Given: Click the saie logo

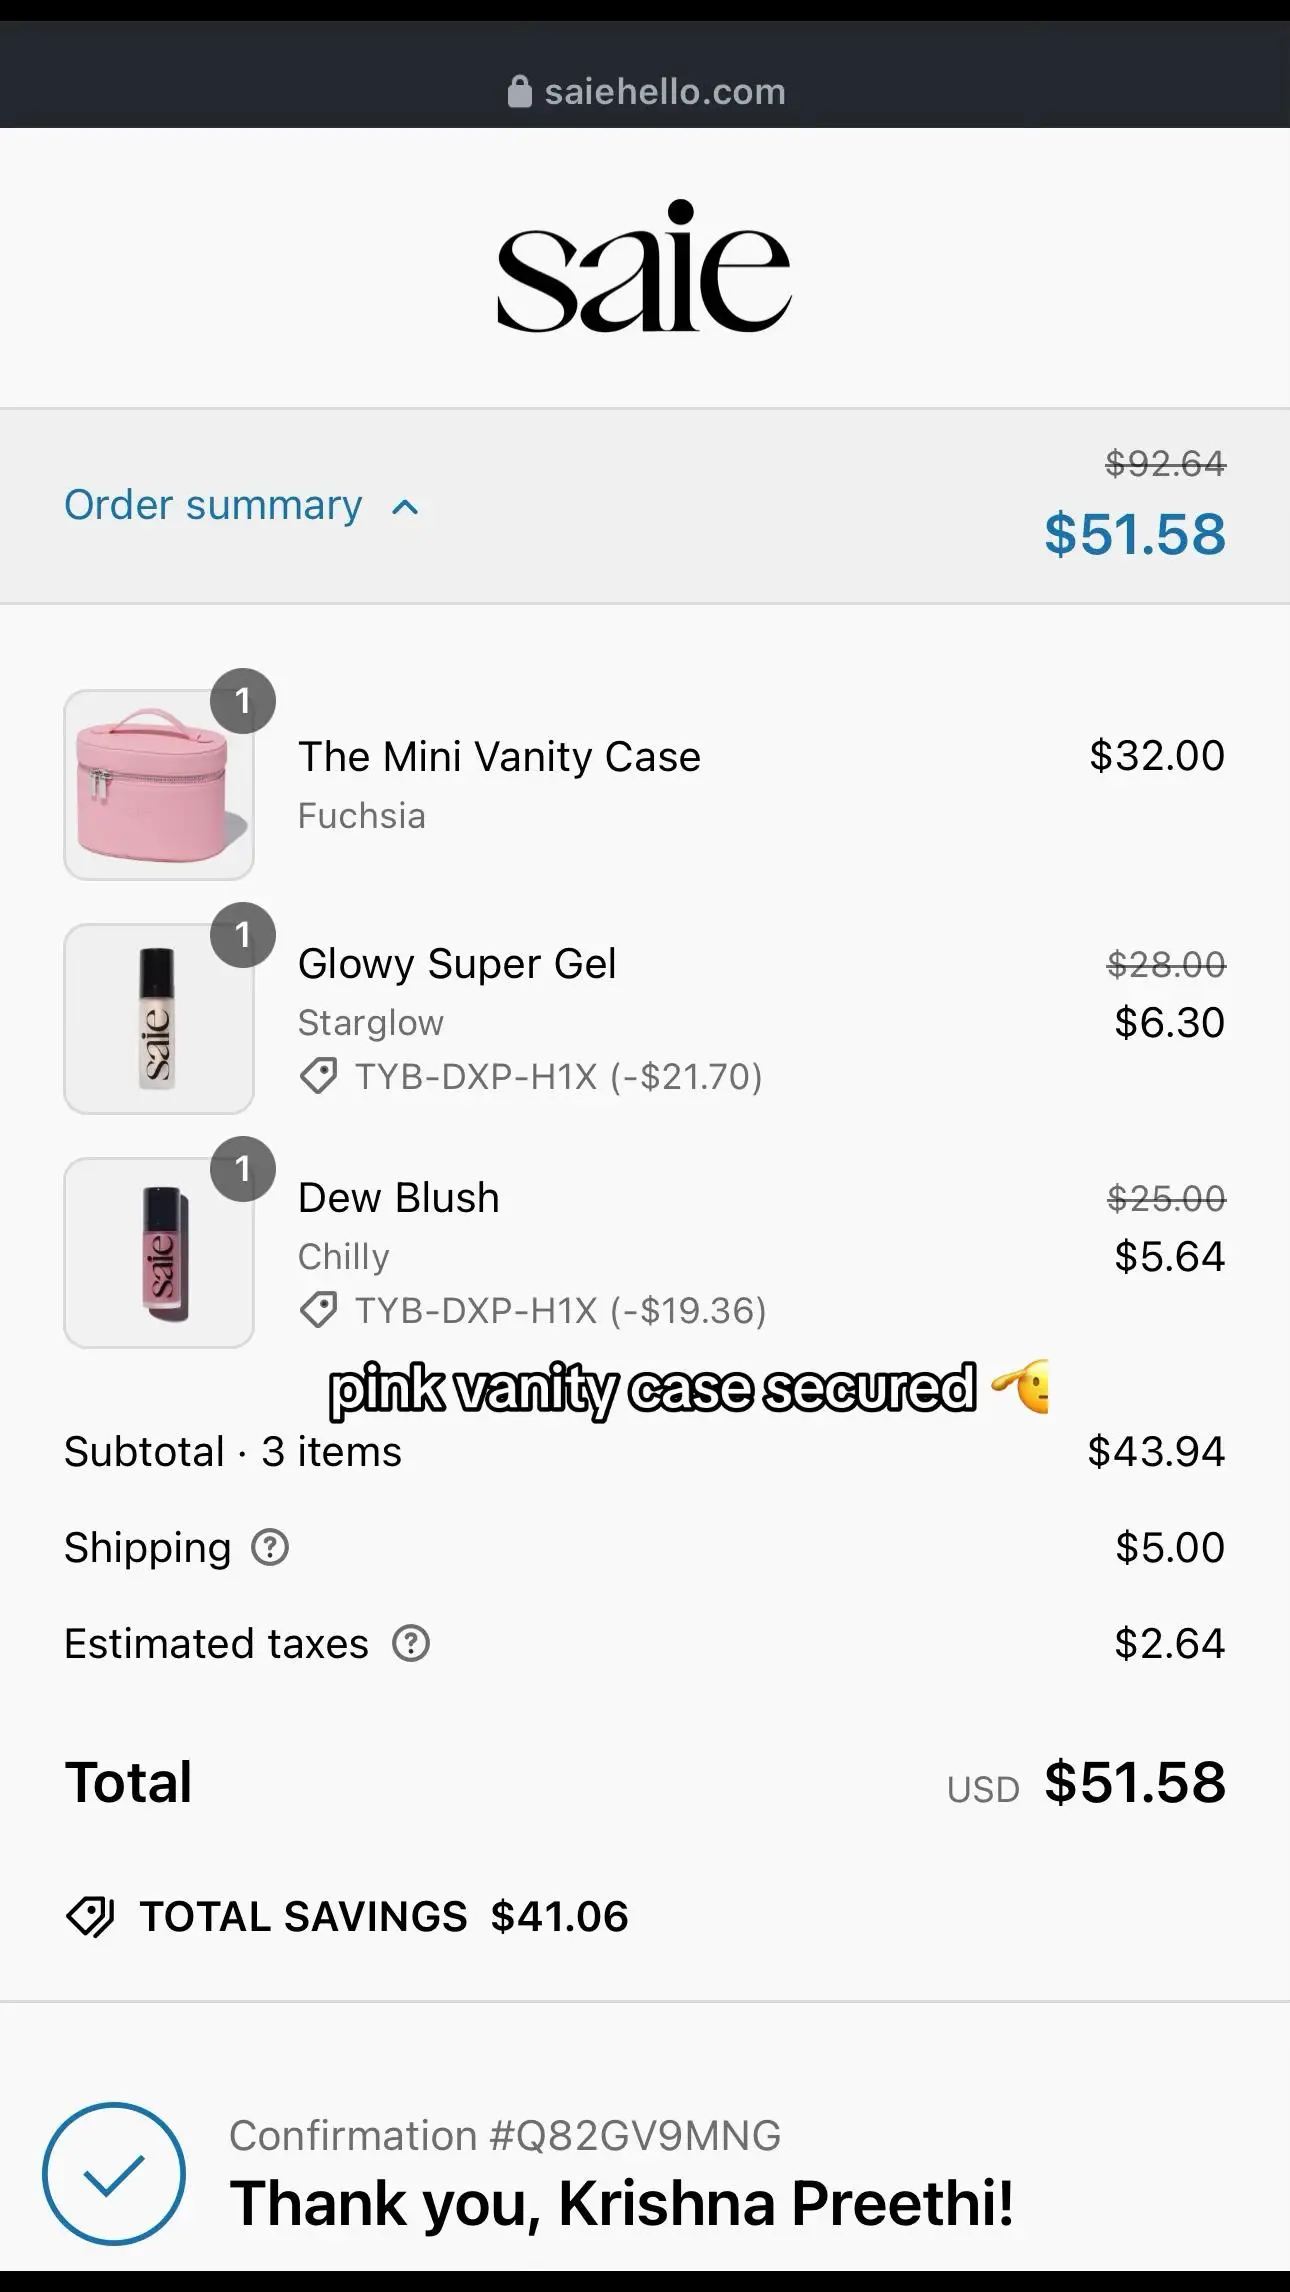Looking at the screenshot, I should [x=645, y=266].
